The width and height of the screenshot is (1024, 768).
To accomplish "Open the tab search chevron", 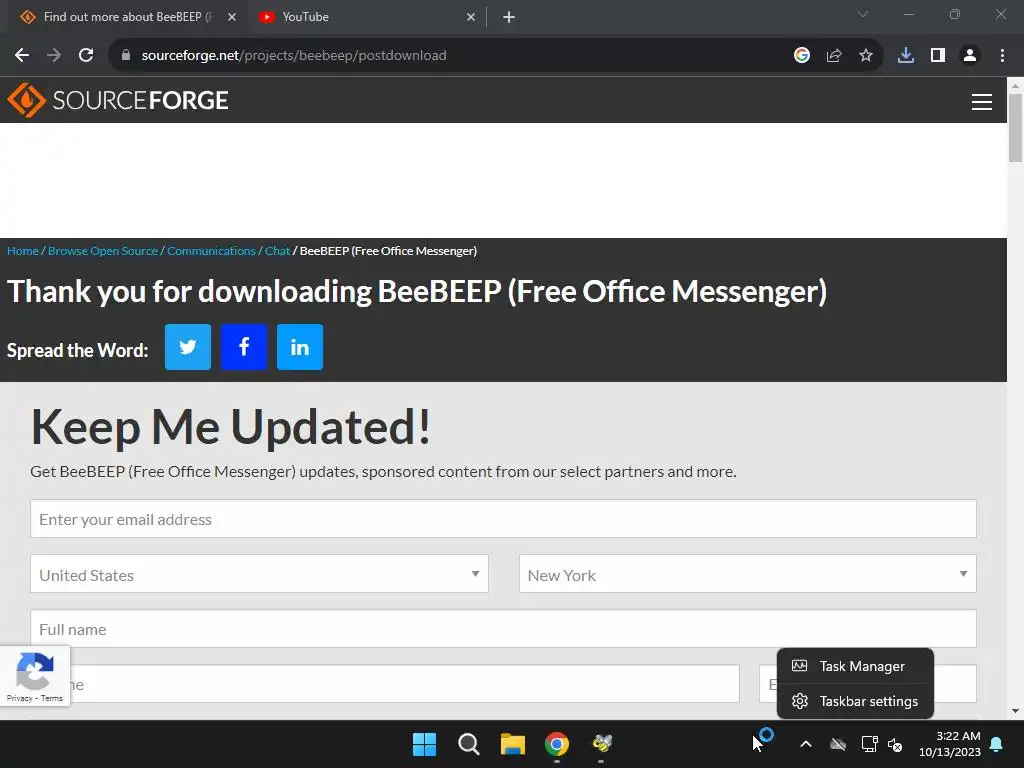I will (x=863, y=14).
